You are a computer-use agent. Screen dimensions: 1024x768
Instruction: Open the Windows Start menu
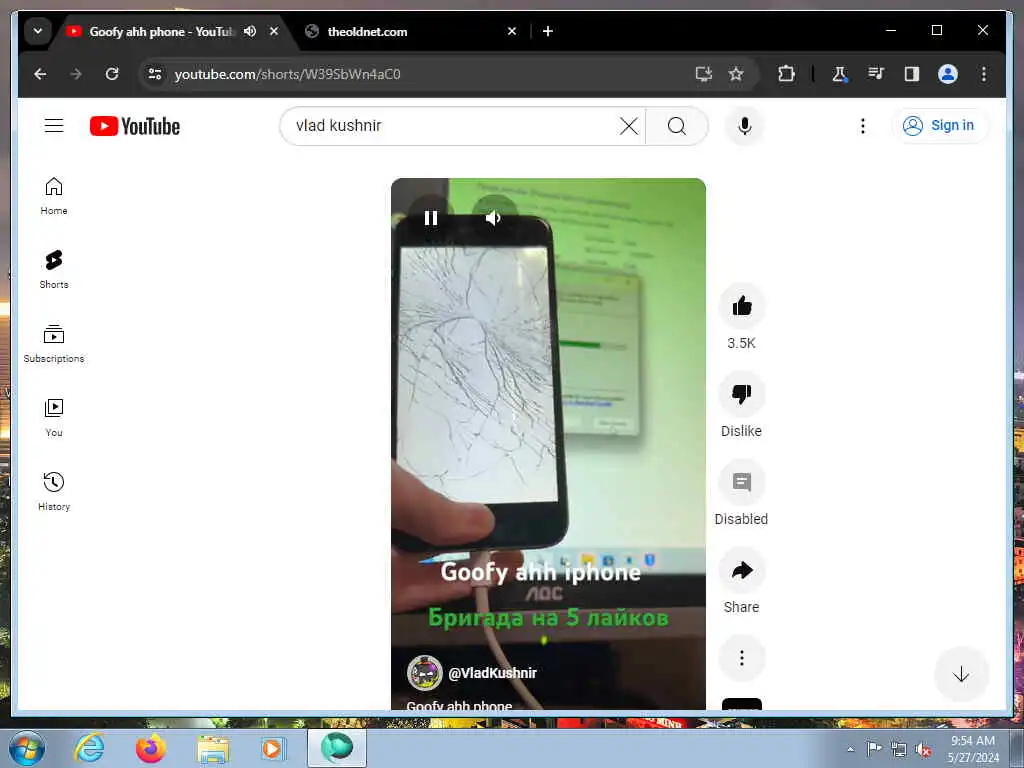pos(27,748)
